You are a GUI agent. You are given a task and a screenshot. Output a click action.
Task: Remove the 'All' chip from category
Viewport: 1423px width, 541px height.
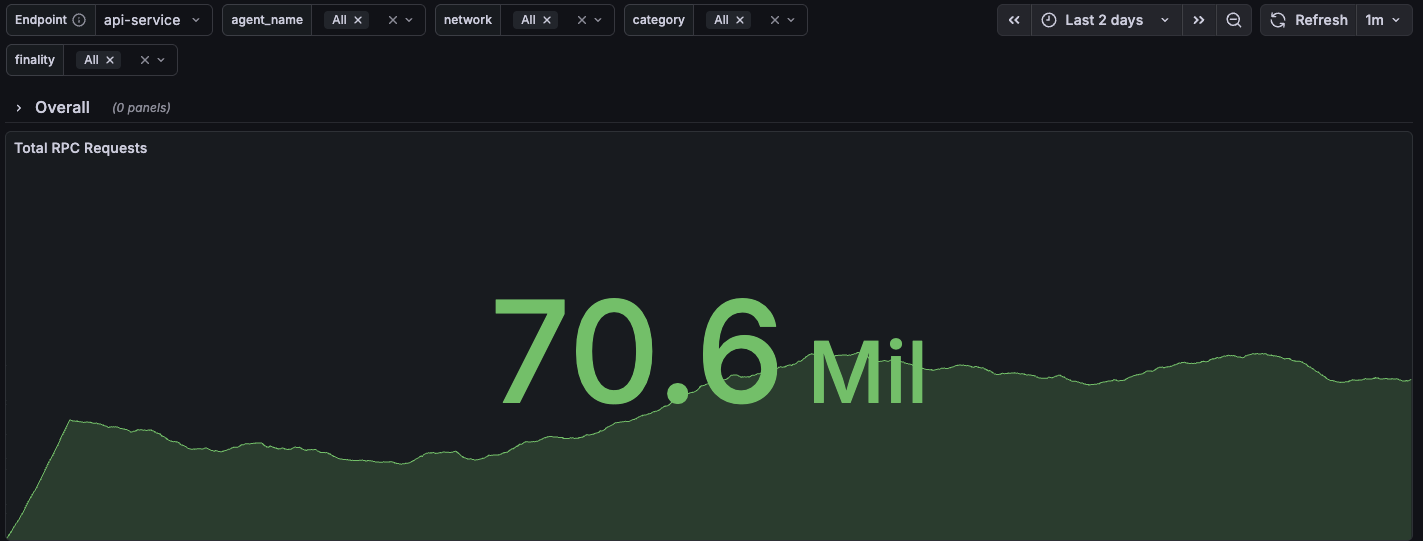click(740, 20)
